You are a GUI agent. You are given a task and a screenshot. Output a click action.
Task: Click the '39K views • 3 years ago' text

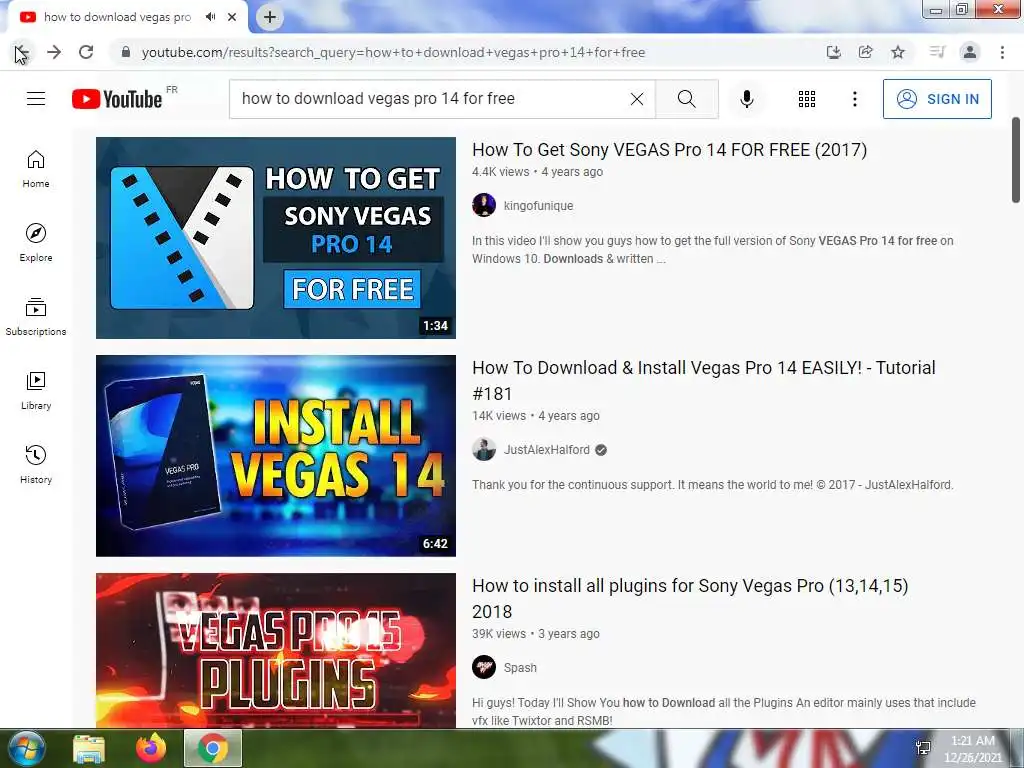coord(536,634)
